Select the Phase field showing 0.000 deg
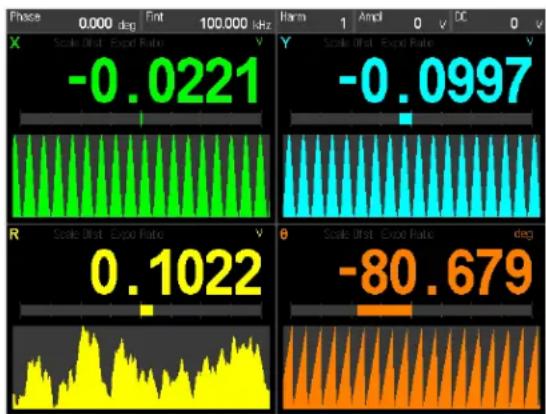The height and width of the screenshot is (414, 546). 73,21
